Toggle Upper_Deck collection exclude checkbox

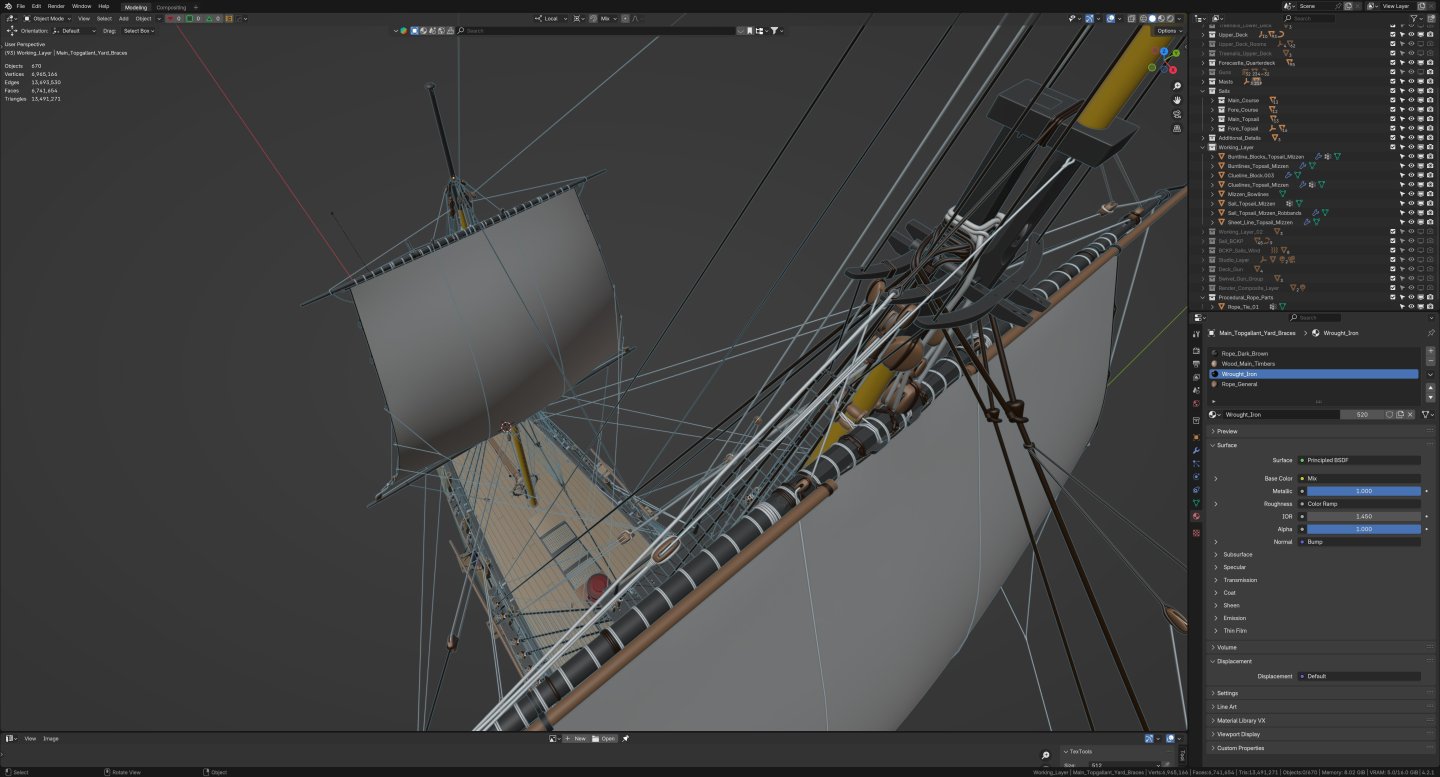click(1393, 35)
